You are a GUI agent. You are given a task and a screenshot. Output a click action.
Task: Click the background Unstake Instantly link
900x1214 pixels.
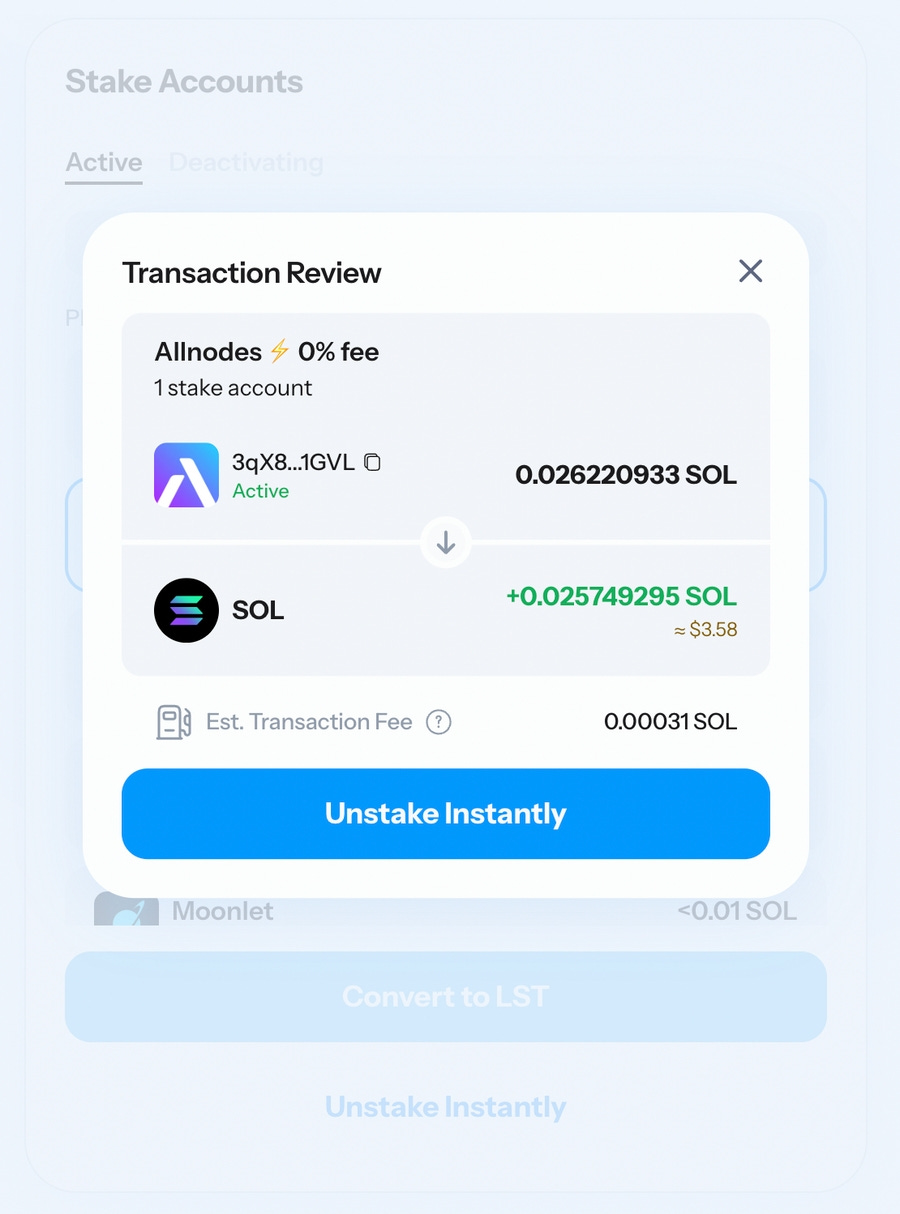(446, 1107)
